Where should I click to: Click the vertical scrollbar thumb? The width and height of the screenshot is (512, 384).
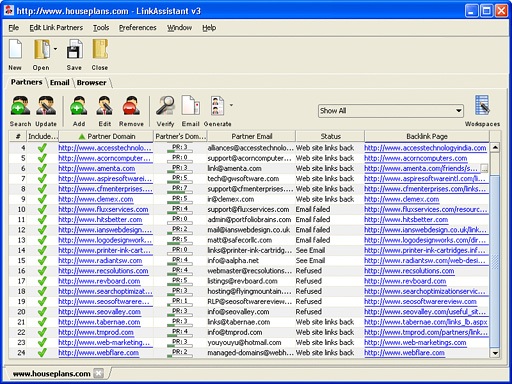click(x=495, y=261)
